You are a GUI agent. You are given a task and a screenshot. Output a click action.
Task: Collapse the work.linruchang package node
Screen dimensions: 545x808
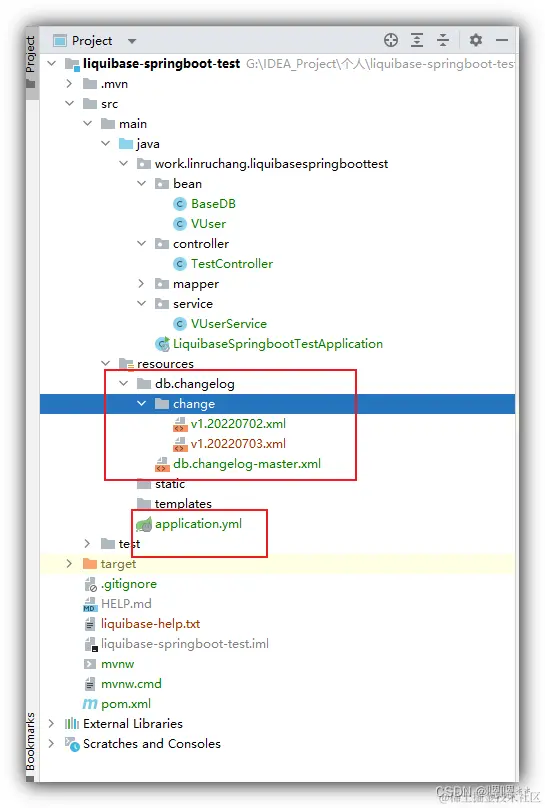pos(124,163)
